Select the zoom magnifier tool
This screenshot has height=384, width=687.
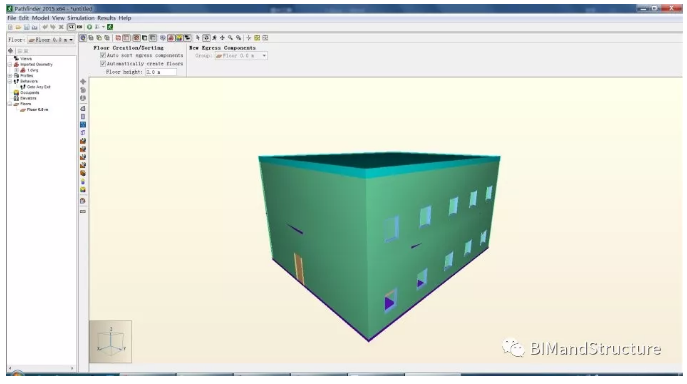(x=230, y=38)
